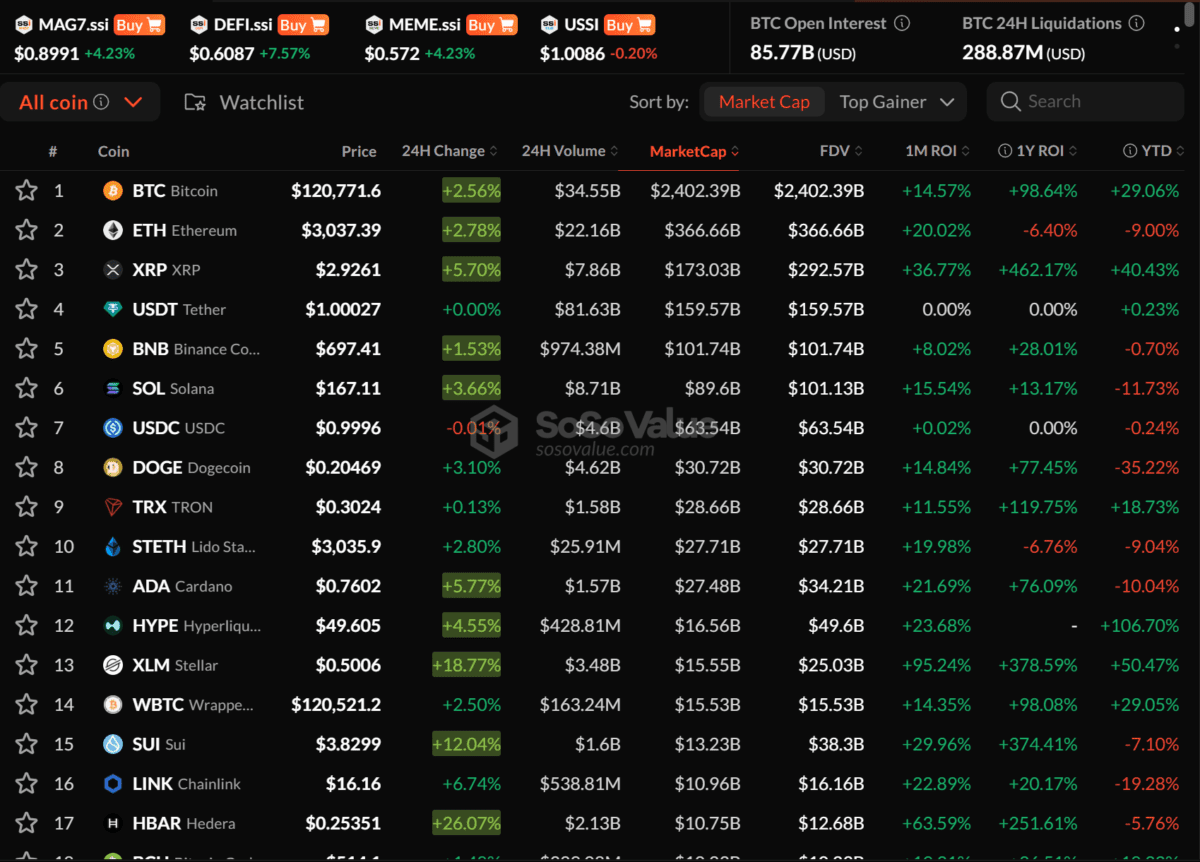Click the Chainlink logo icon

(114, 785)
